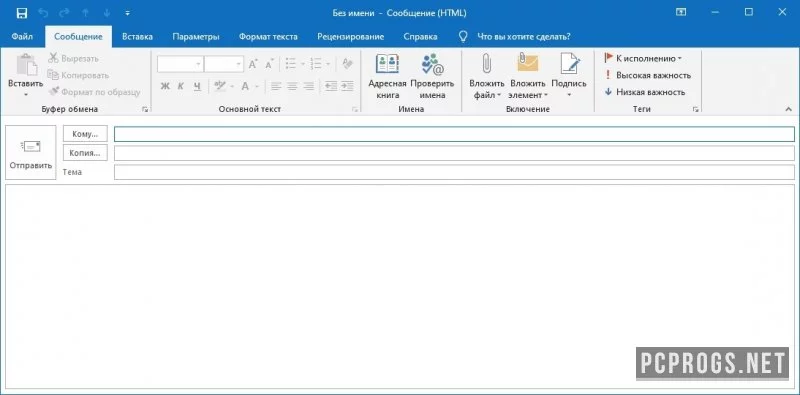Save the message with the floppy disk icon
Image resolution: width=800 pixels, height=395 pixels.
pyautogui.click(x=21, y=13)
